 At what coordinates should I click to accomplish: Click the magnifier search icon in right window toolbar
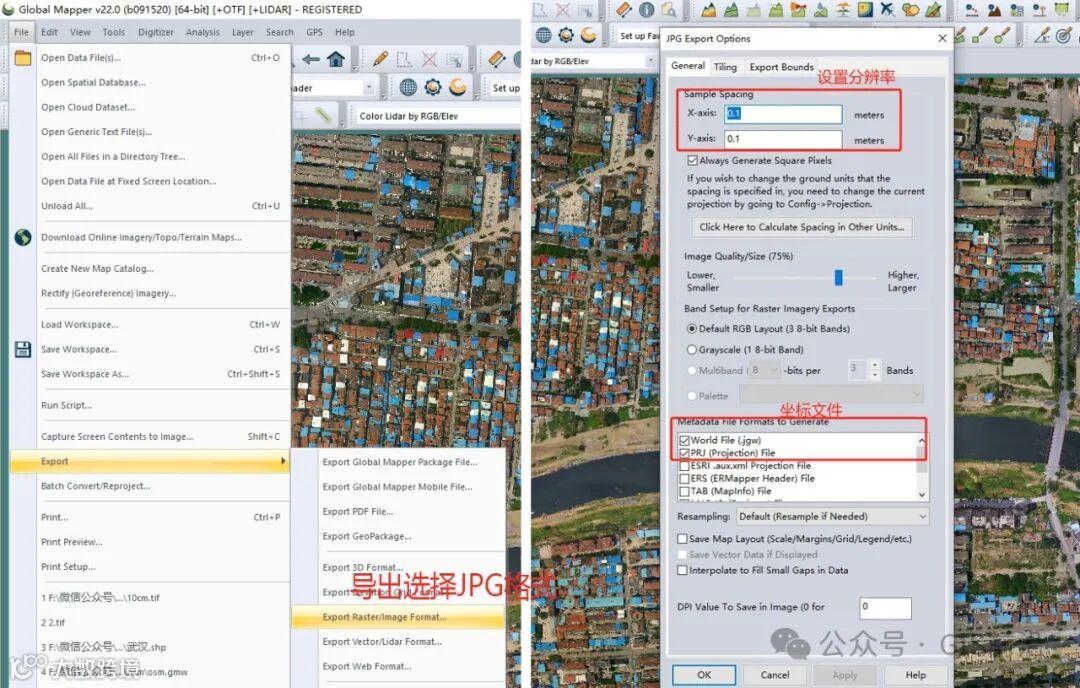tap(668, 10)
